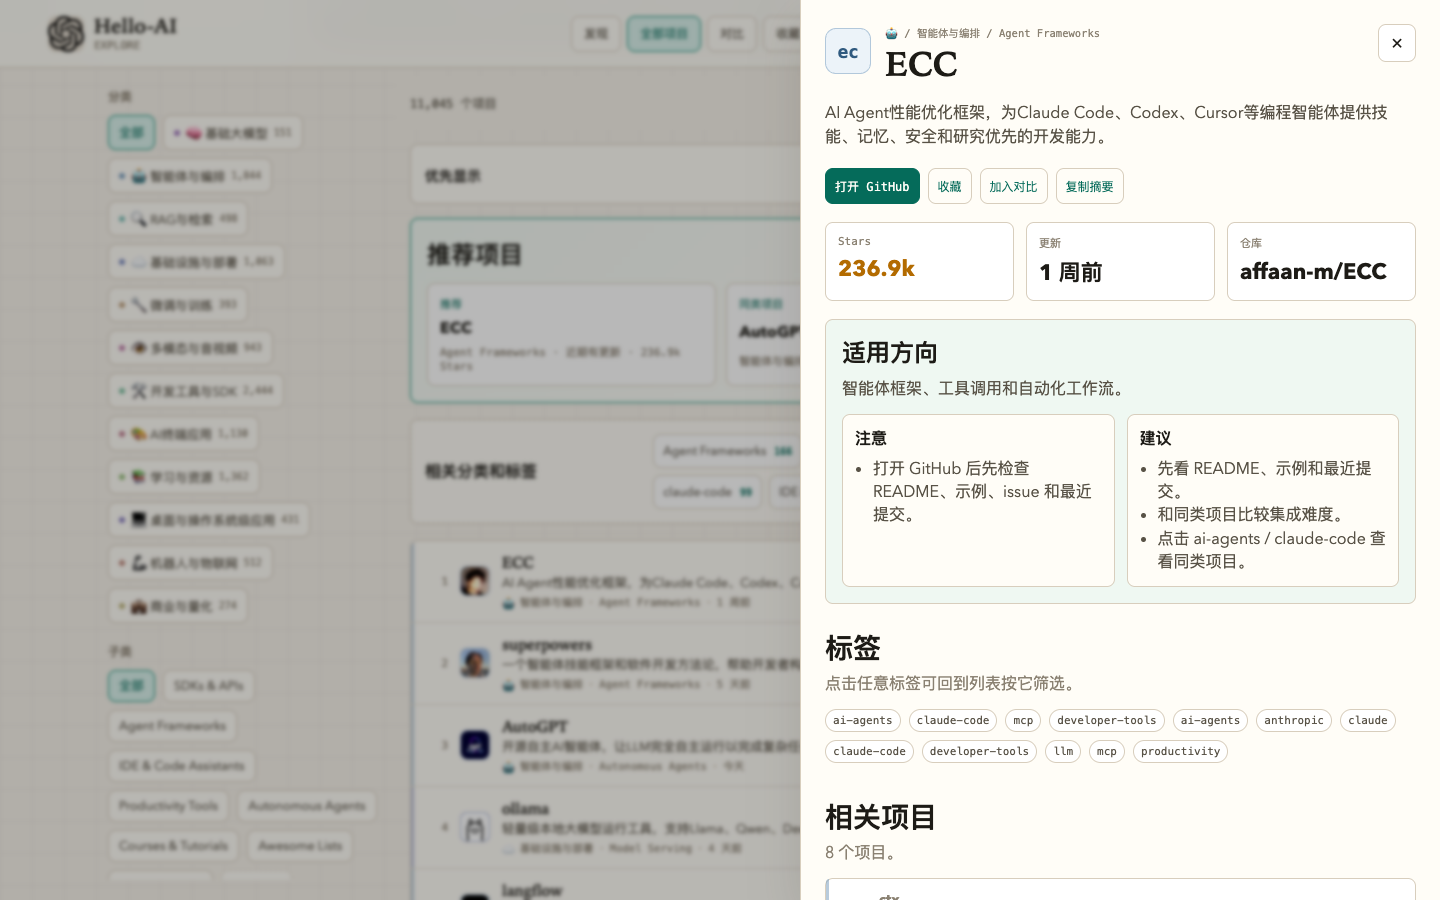Open the AutoGPT project title in list
Viewport: 1440px width, 900px height.
tap(535, 727)
